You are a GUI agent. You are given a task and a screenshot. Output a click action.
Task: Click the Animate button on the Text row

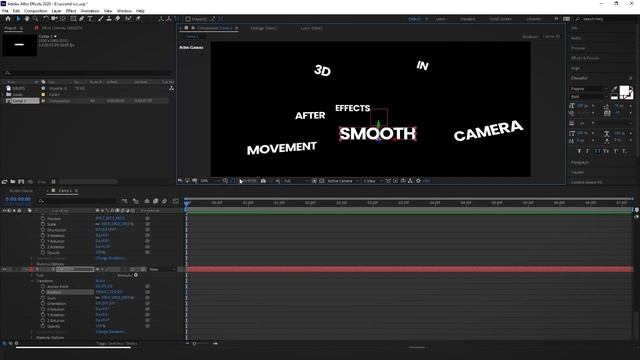[x=127, y=276]
